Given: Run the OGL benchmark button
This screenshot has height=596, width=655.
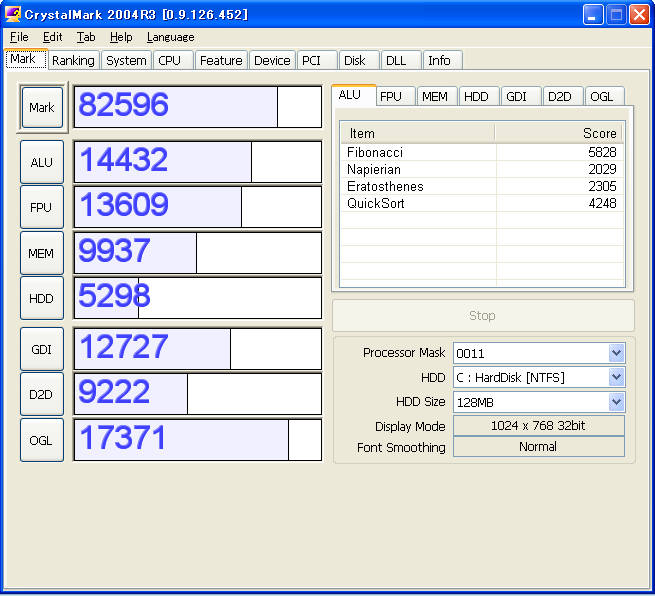Looking at the screenshot, I should click(x=42, y=440).
